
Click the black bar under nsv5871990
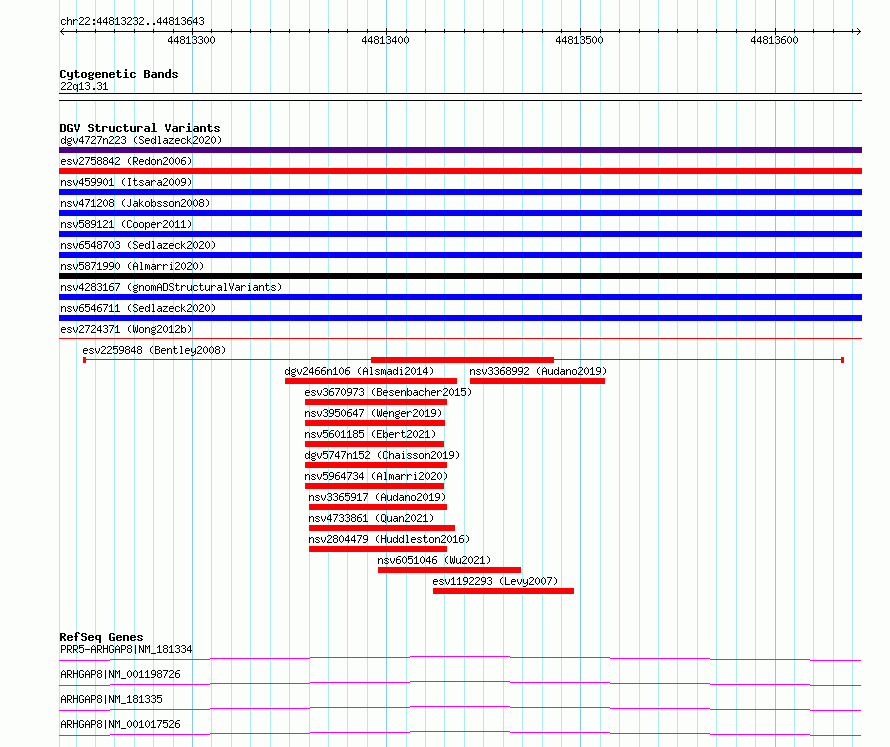click(460, 276)
